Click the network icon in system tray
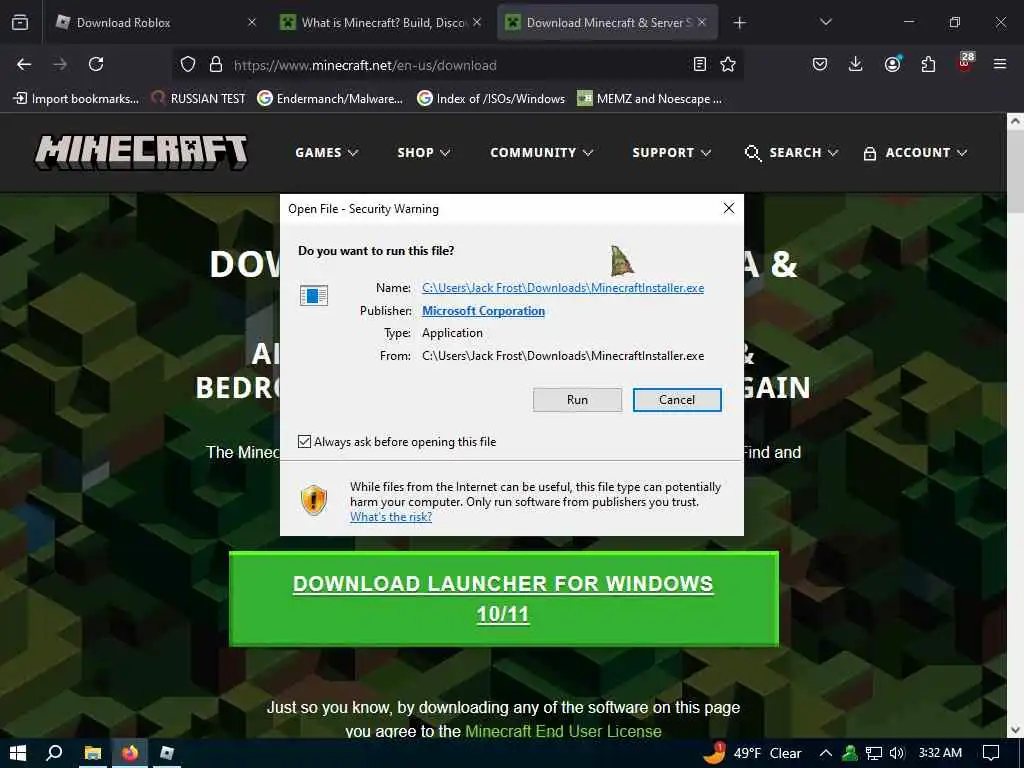The image size is (1024, 768). tap(874, 753)
